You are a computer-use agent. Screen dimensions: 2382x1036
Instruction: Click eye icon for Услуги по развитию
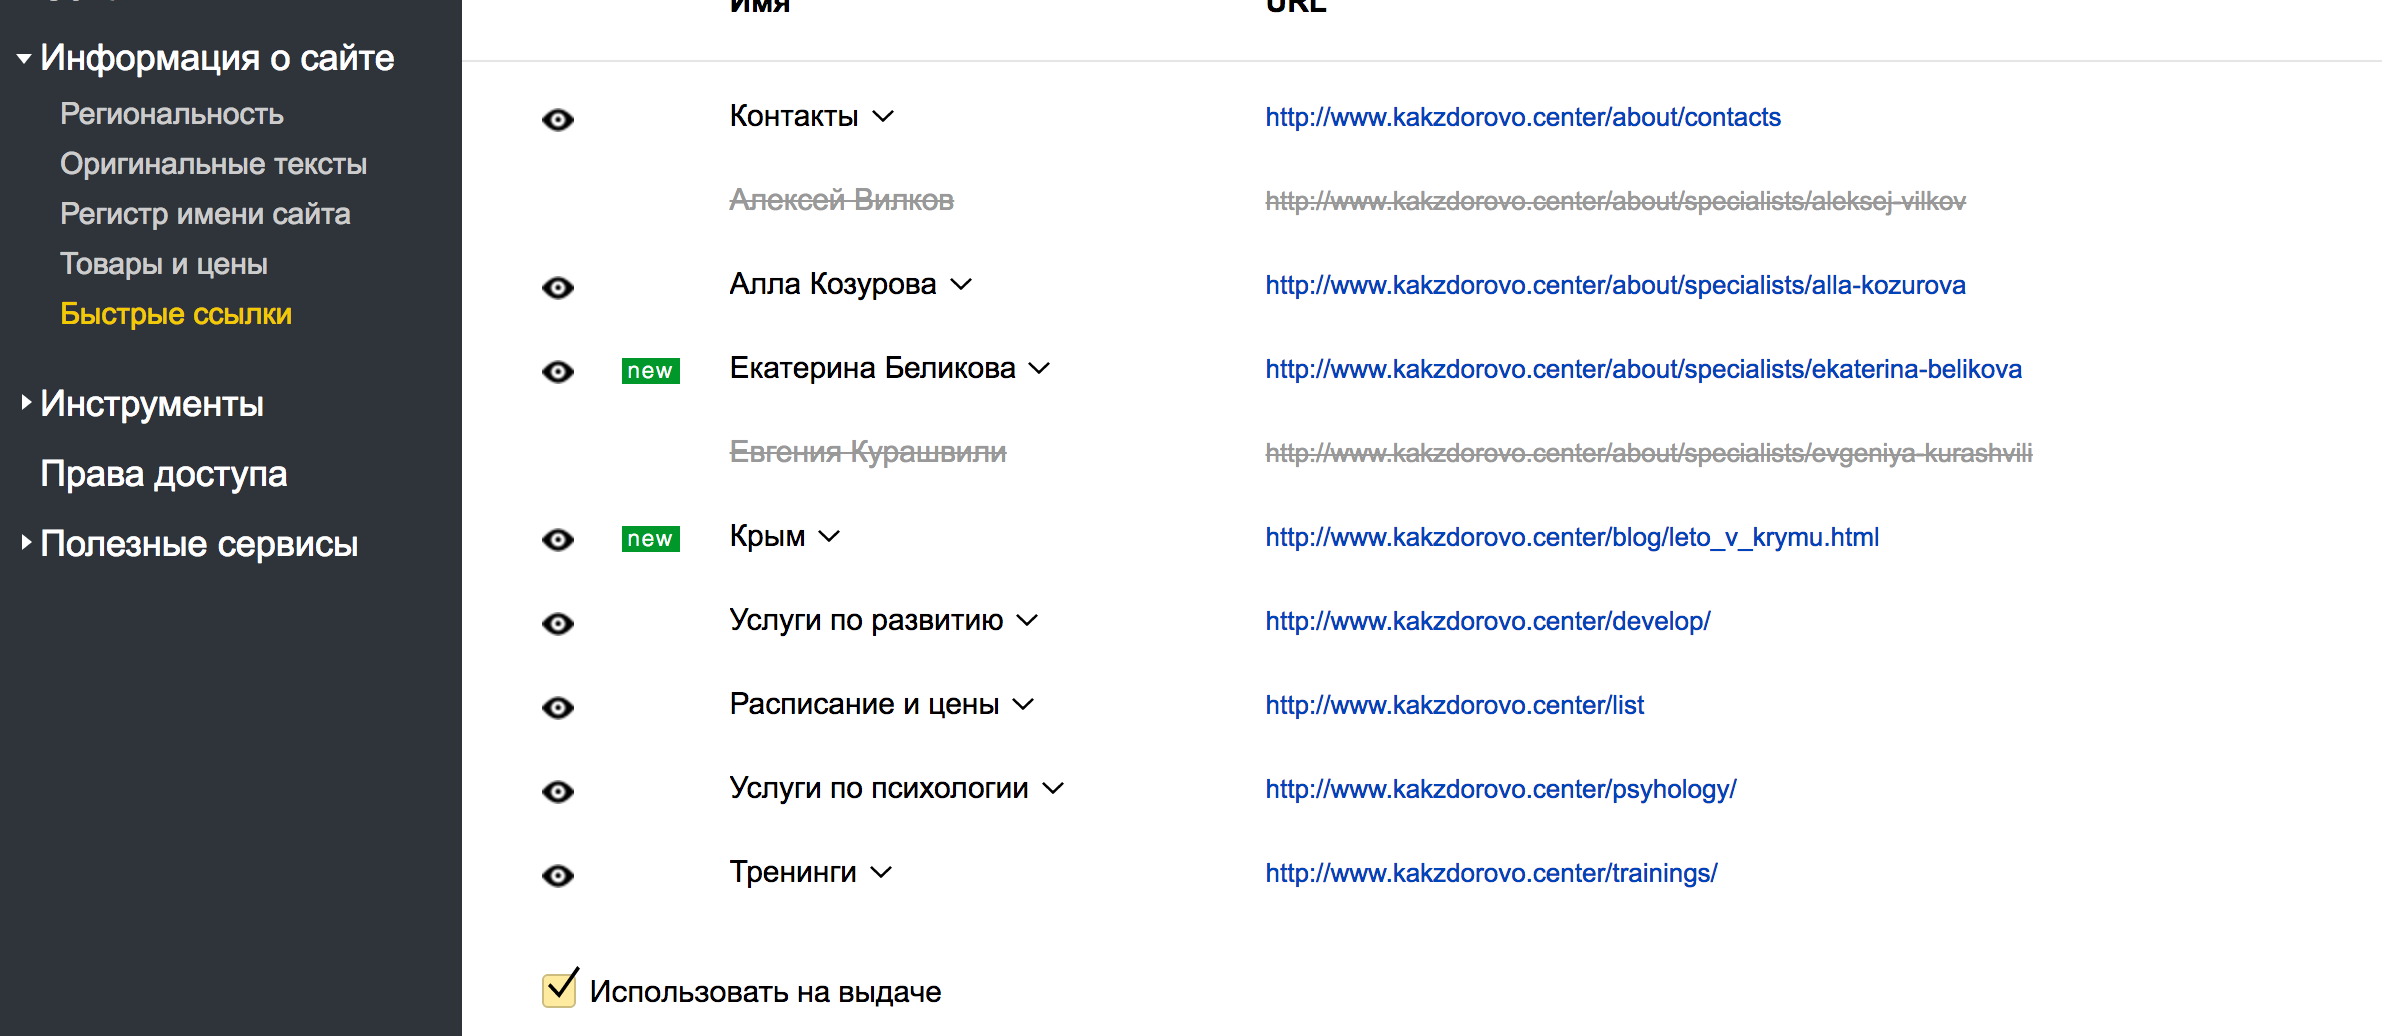558,624
